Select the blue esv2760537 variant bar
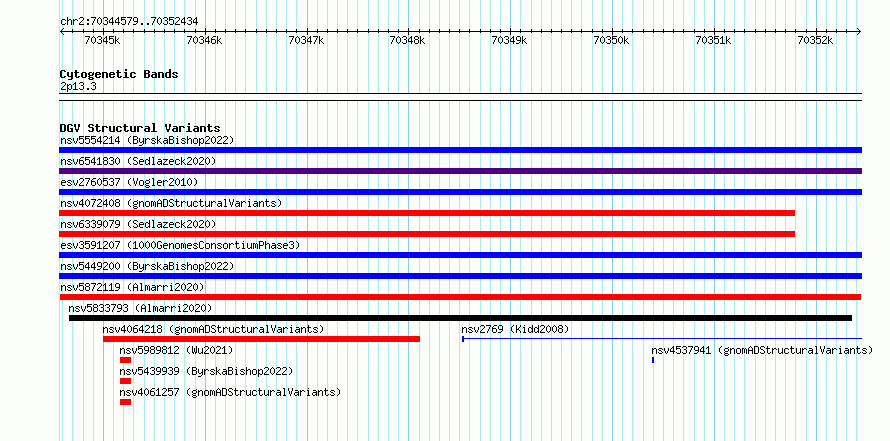 460,192
